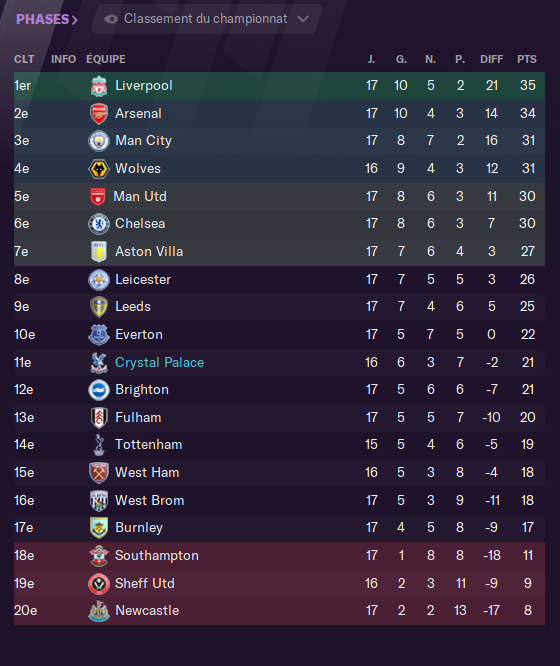
Task: Click the Arsenal club badge
Action: click(x=99, y=114)
